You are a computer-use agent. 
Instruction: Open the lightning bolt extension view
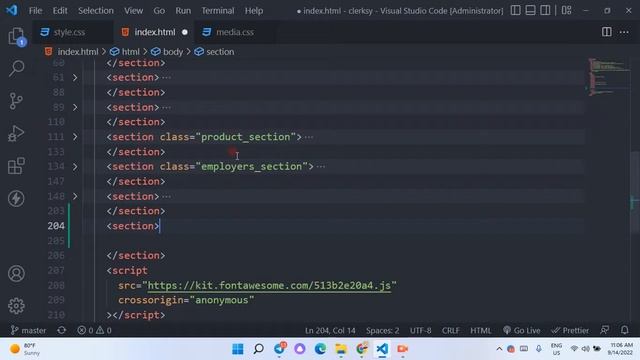click(16, 198)
